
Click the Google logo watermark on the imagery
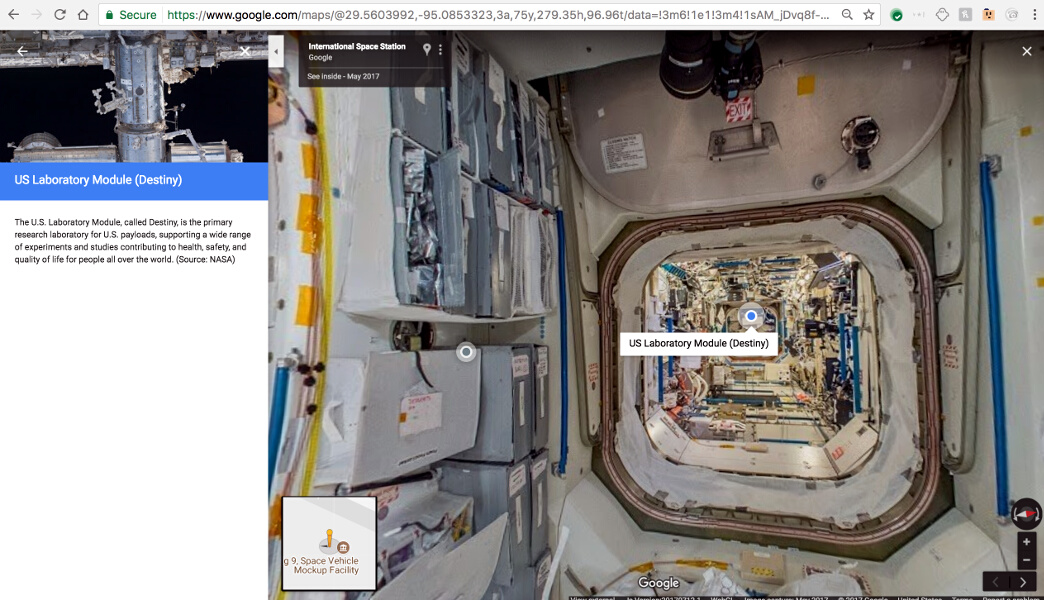point(658,582)
